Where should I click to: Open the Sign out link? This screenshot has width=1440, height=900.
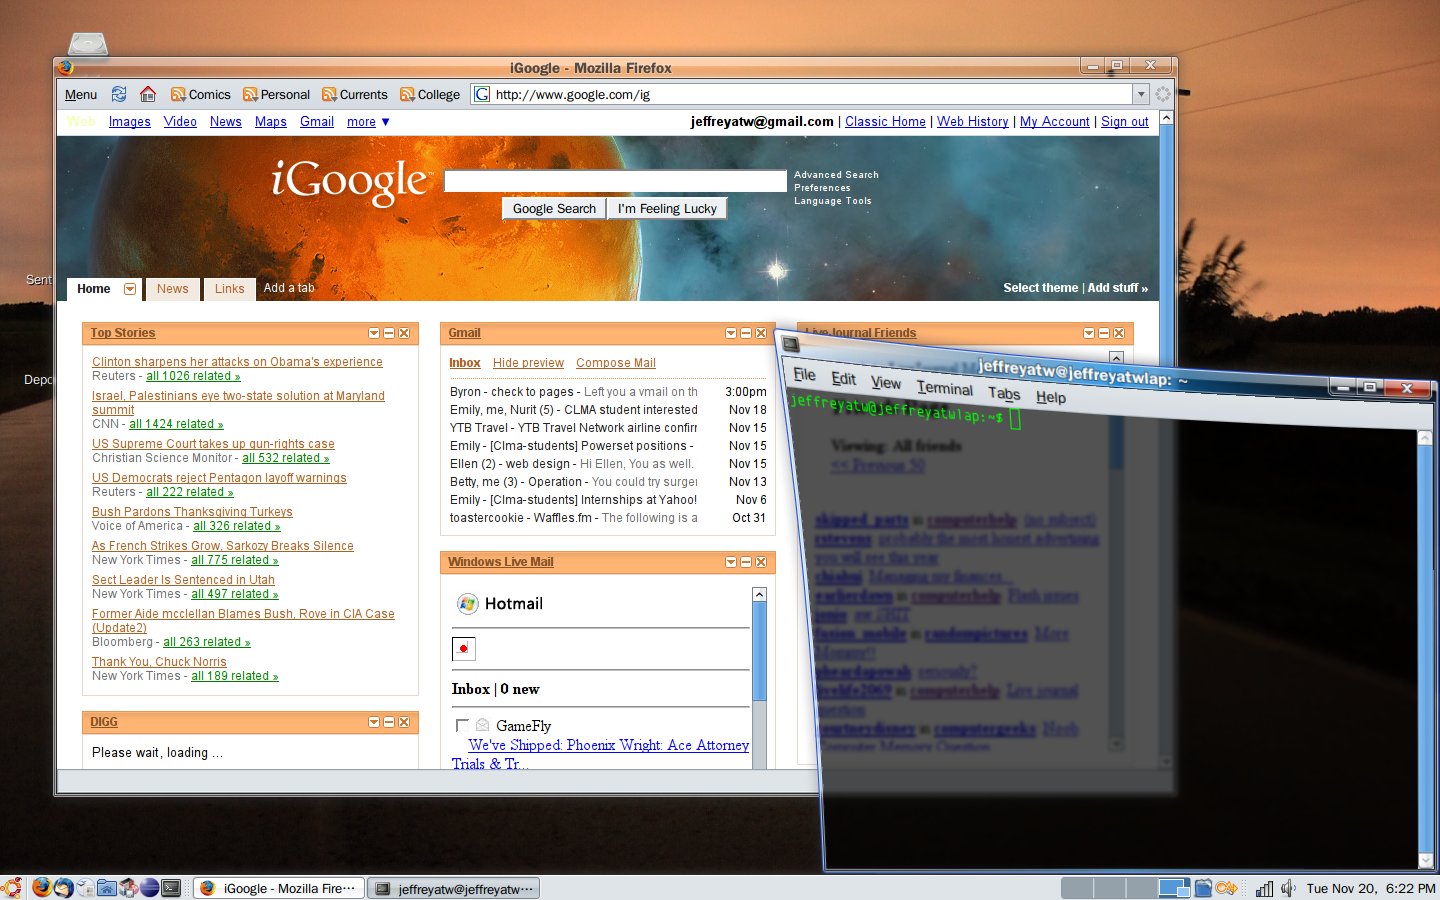pos(1125,122)
